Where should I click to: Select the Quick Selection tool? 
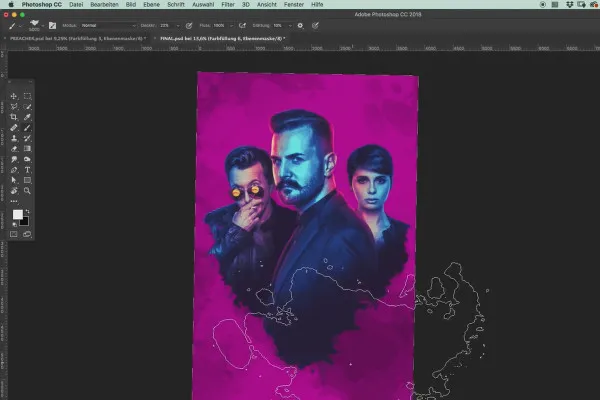pyautogui.click(x=27, y=107)
